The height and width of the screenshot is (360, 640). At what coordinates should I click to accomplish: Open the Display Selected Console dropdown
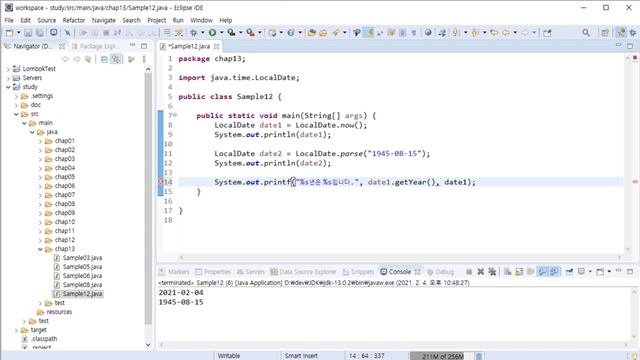(x=590, y=272)
